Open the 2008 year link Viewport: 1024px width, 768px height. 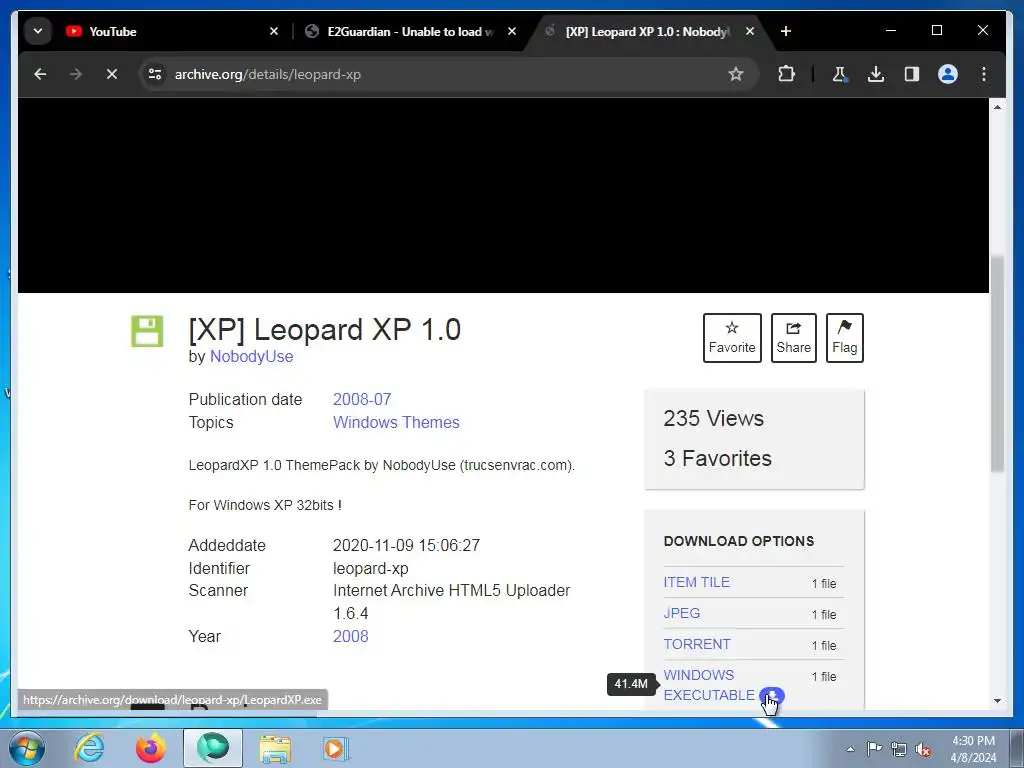pyautogui.click(x=351, y=636)
